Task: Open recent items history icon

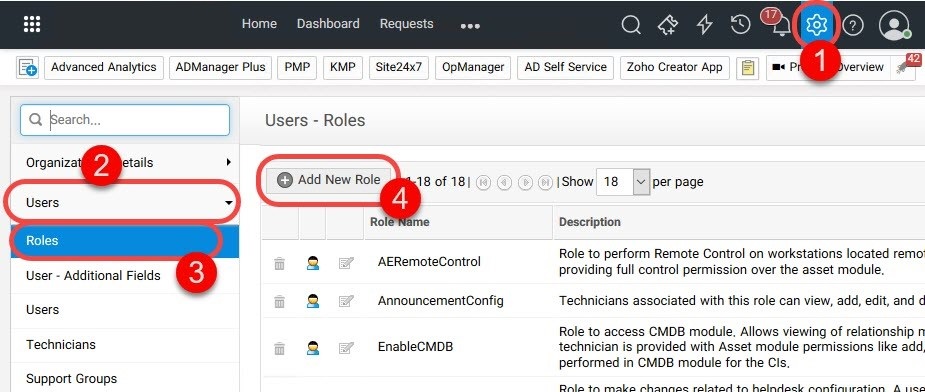Action: pos(740,25)
